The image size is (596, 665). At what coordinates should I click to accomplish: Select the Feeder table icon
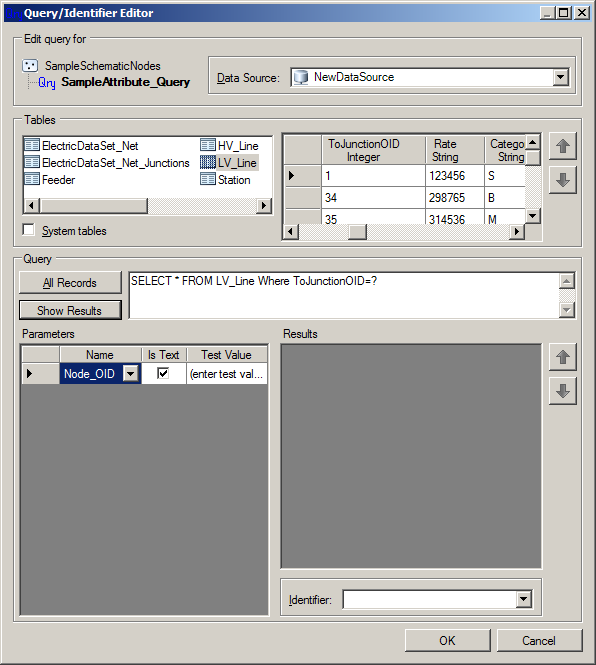click(32, 179)
